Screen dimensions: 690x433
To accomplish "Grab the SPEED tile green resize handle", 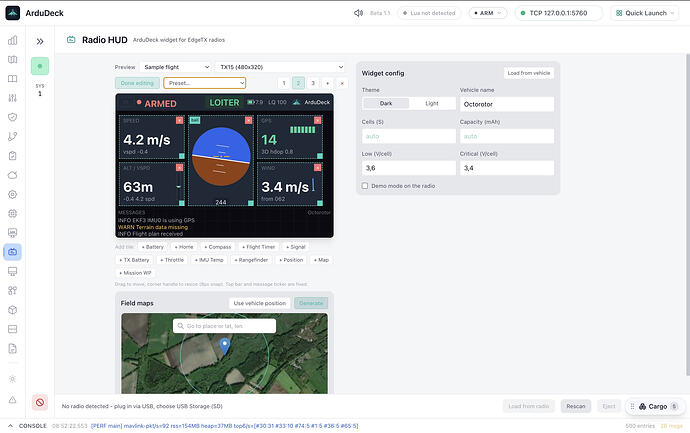I will point(182,156).
